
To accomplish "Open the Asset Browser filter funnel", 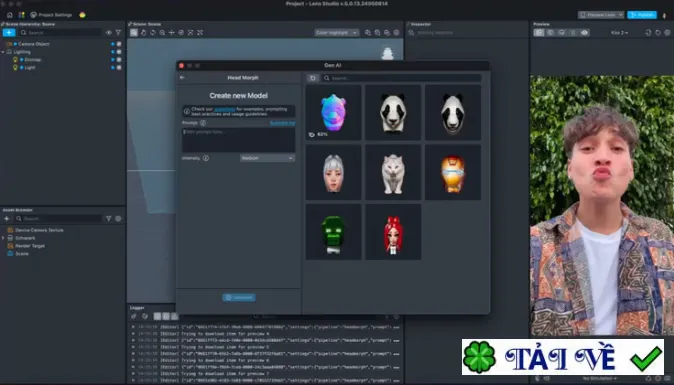I will tap(109, 219).
